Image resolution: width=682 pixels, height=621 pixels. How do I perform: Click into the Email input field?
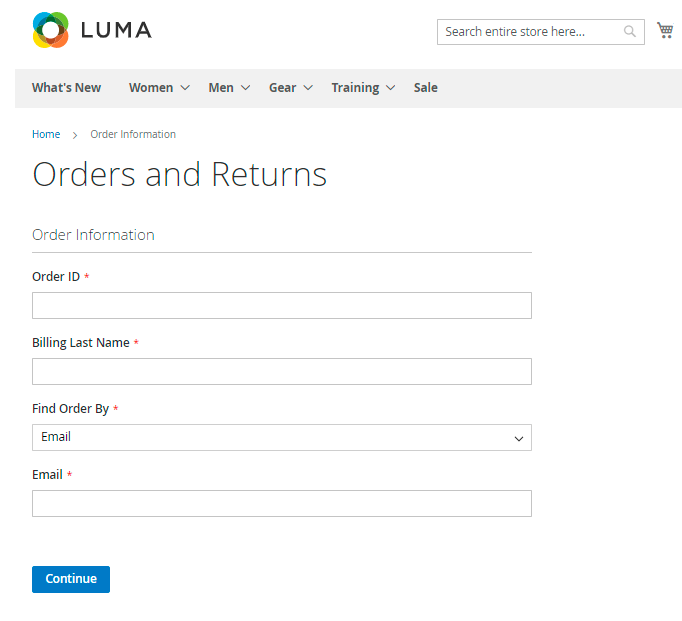(281, 503)
